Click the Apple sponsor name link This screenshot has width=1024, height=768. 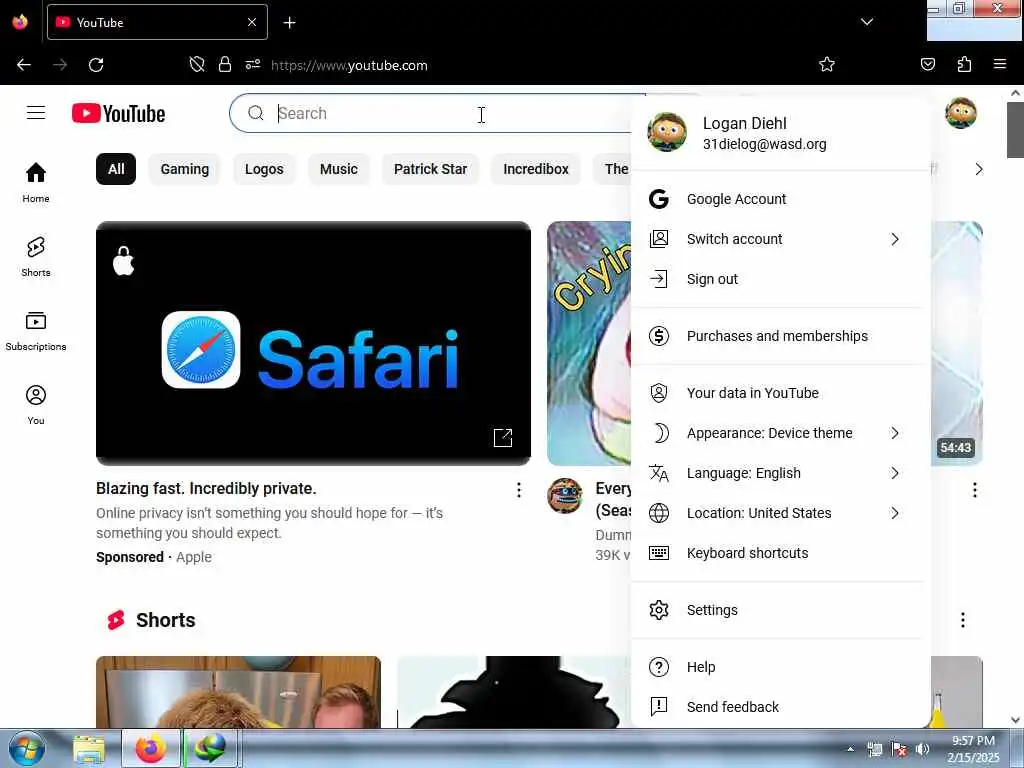(194, 557)
